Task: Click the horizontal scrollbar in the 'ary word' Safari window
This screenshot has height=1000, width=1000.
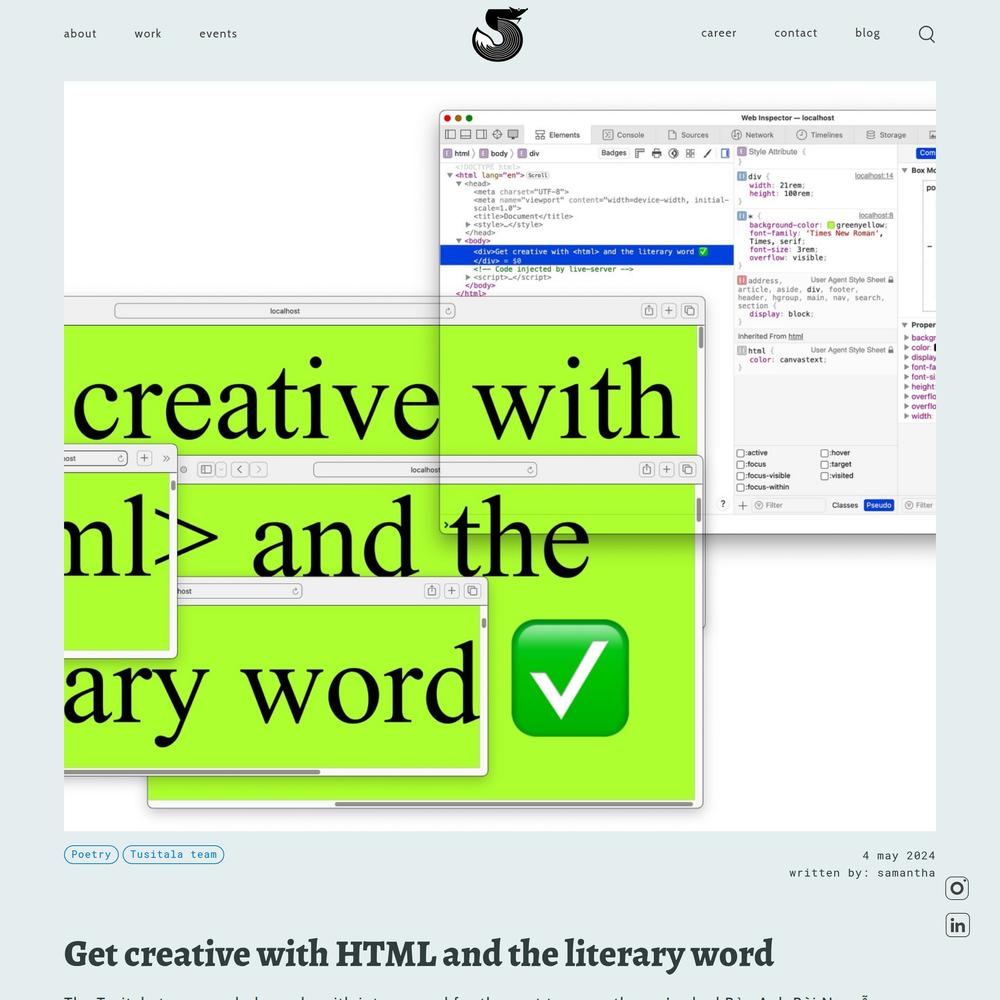Action: 191,772
